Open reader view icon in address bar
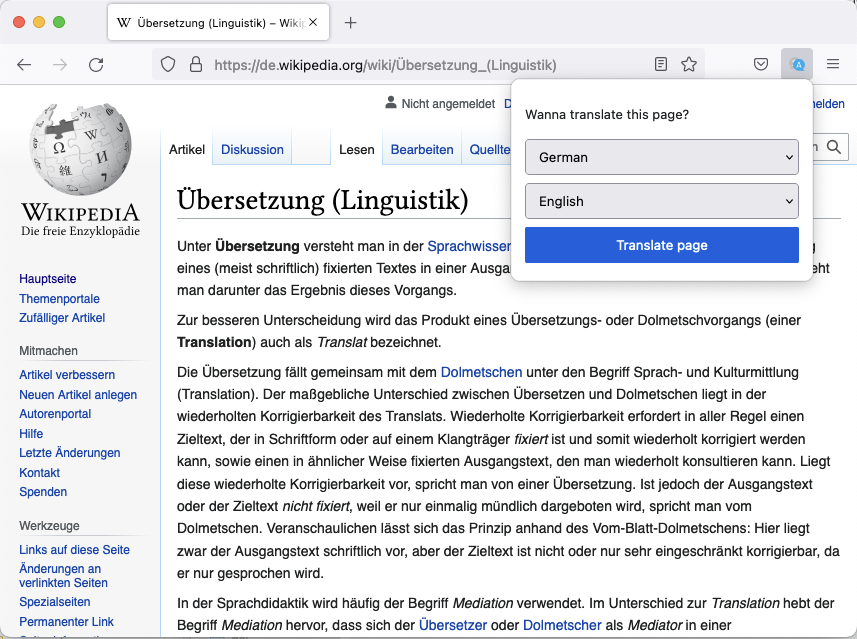The image size is (857, 639). click(x=660, y=65)
